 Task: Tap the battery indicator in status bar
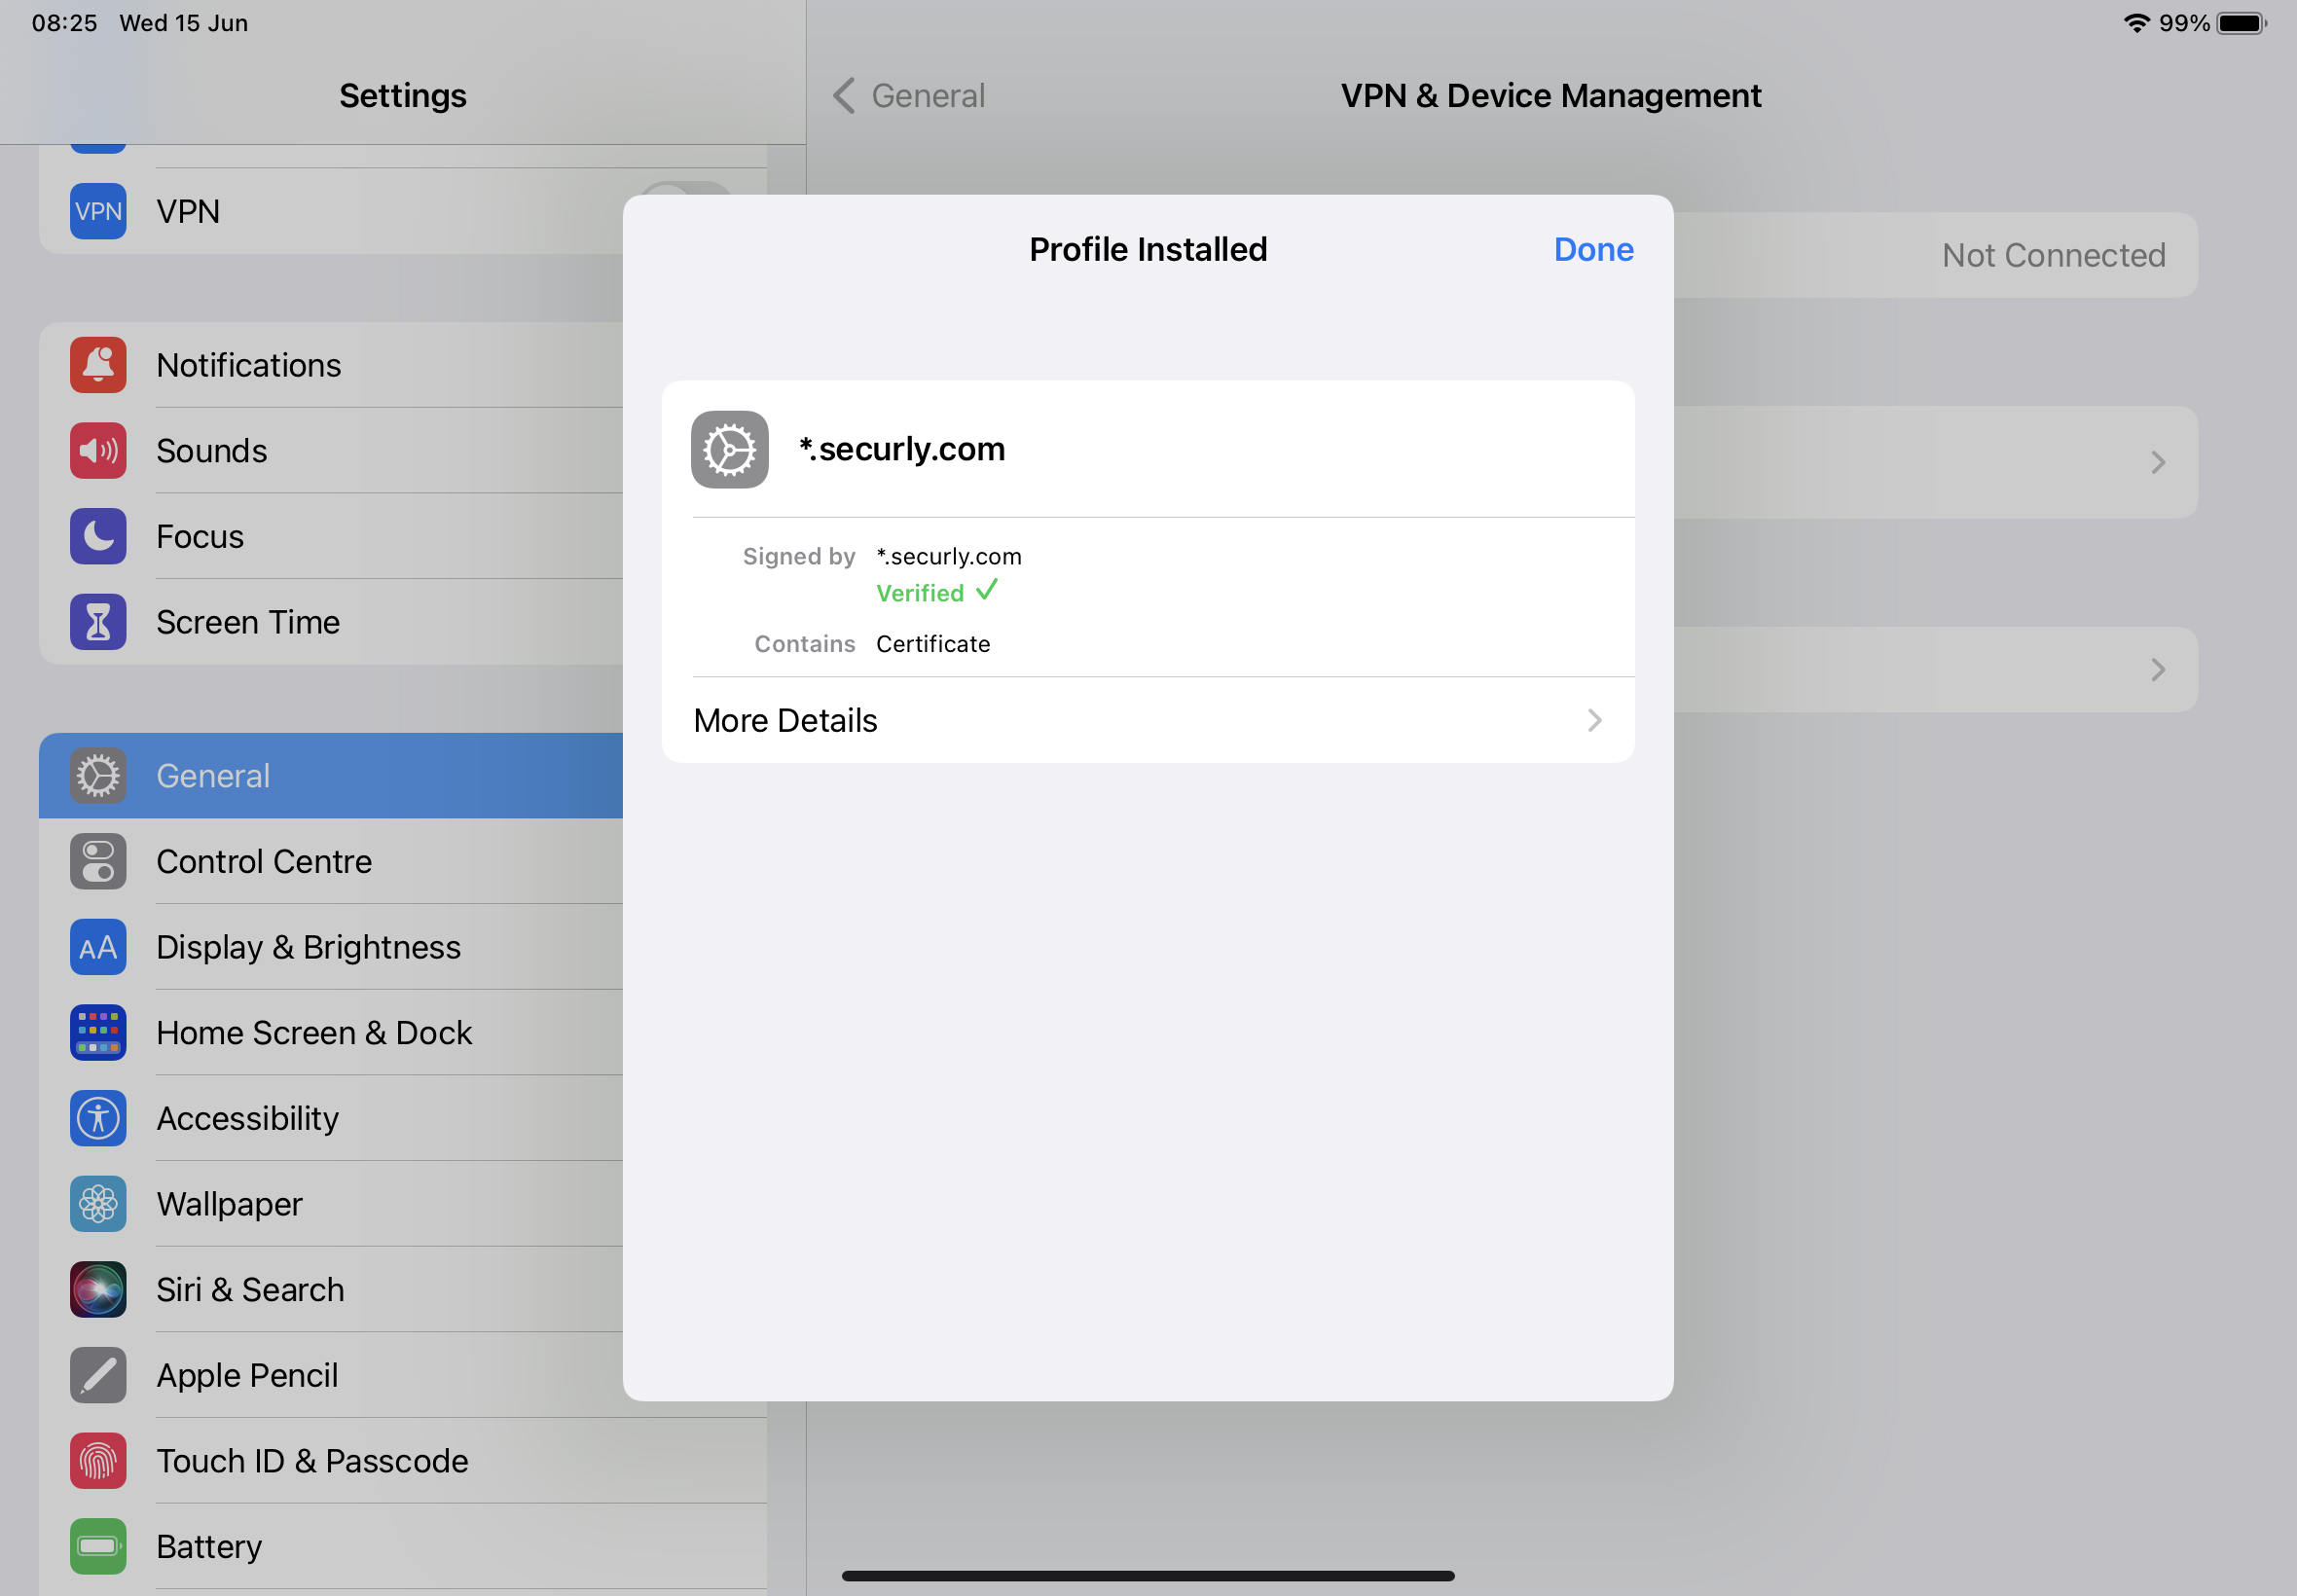pyautogui.click(x=2242, y=23)
